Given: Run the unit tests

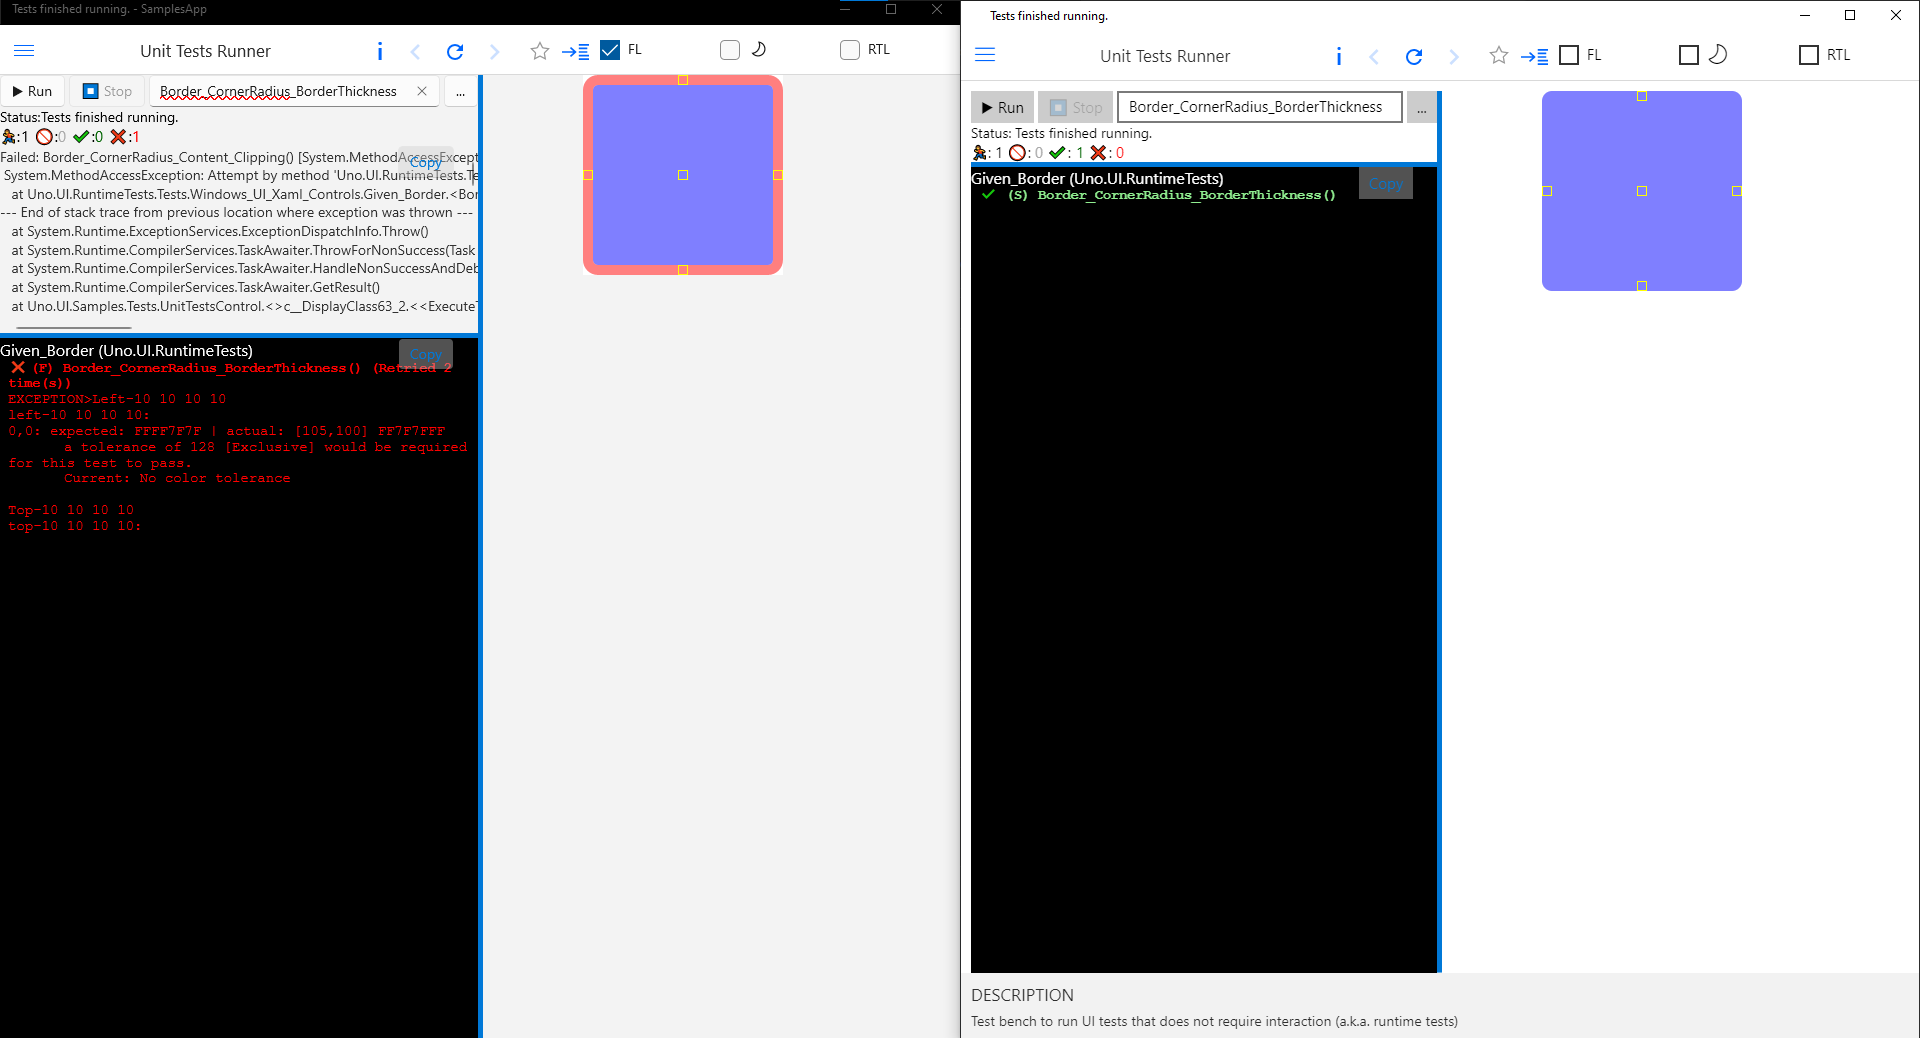Looking at the screenshot, I should click(x=33, y=91).
